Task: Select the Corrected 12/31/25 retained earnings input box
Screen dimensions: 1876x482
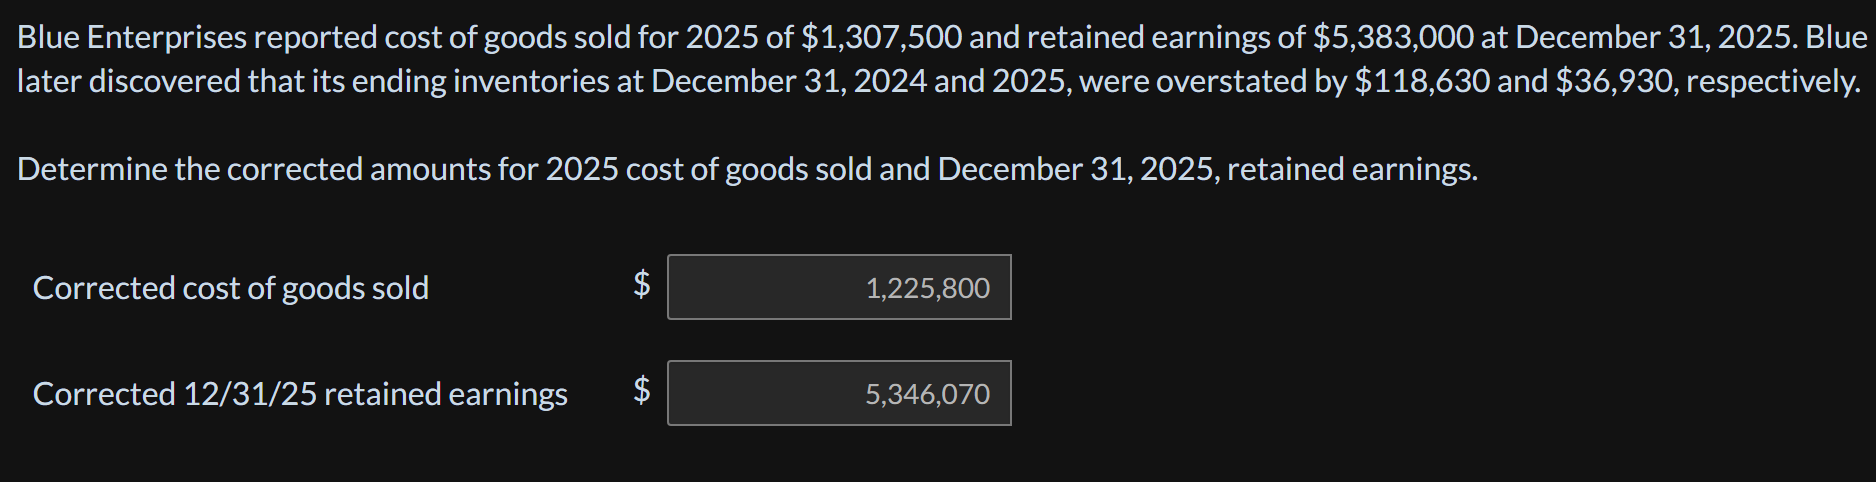Action: (839, 393)
